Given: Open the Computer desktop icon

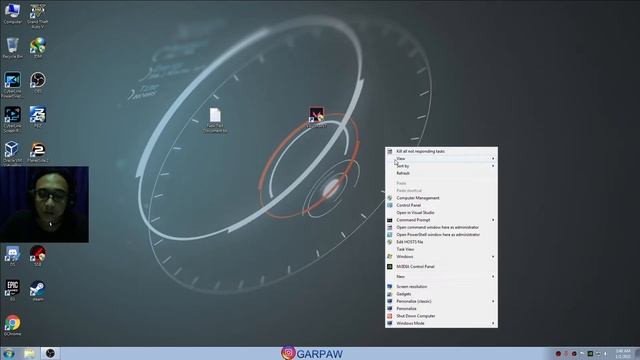Looking at the screenshot, I should [12, 13].
